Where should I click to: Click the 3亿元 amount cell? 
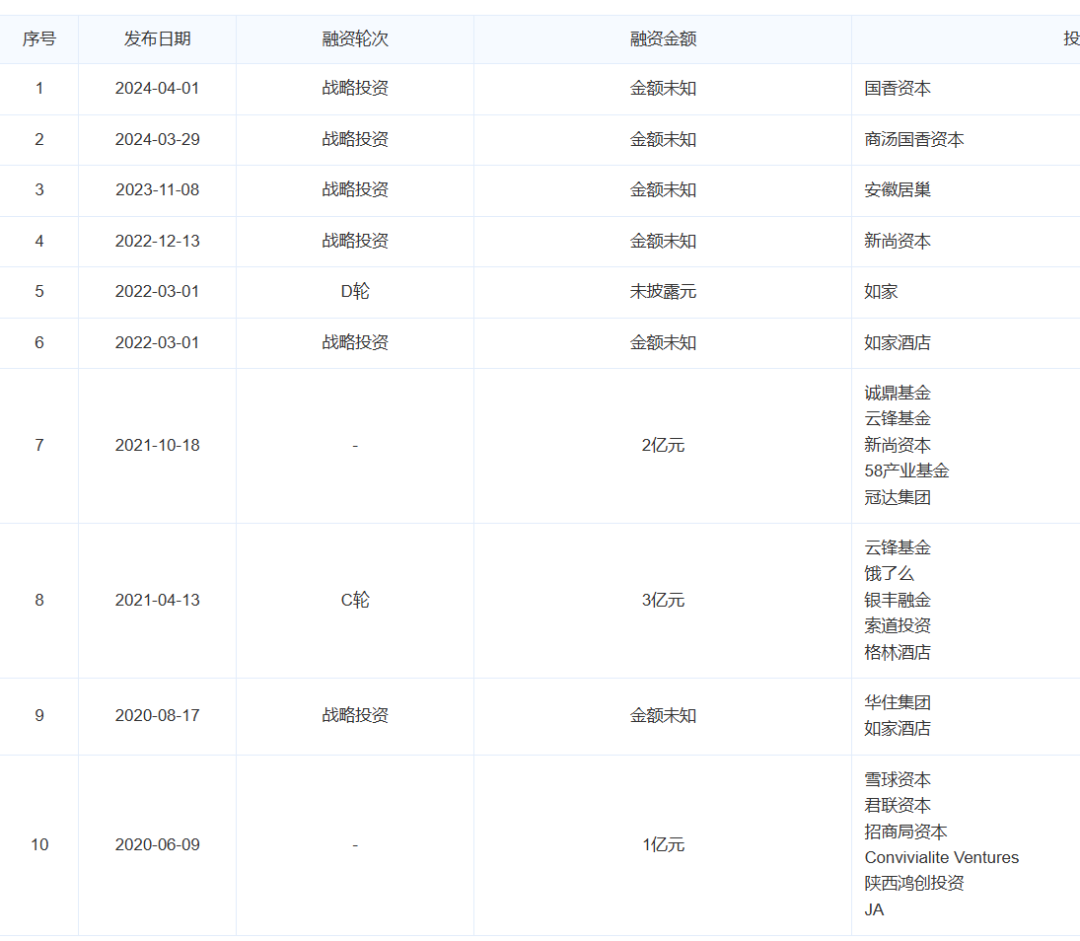click(x=663, y=601)
